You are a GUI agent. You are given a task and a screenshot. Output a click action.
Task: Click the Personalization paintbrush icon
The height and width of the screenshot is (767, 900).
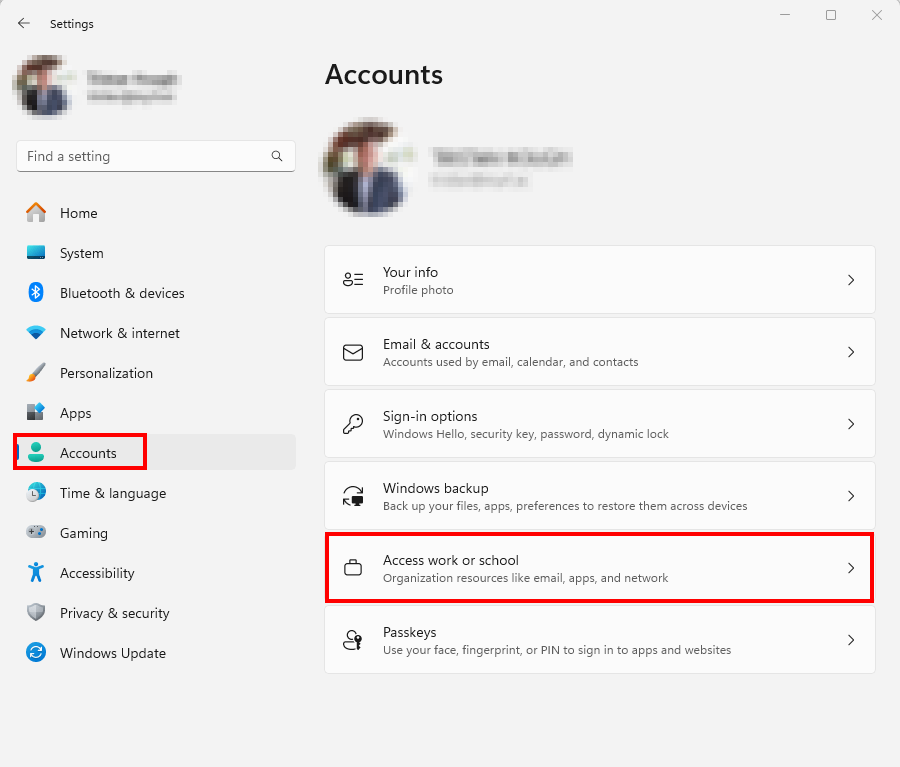click(36, 373)
